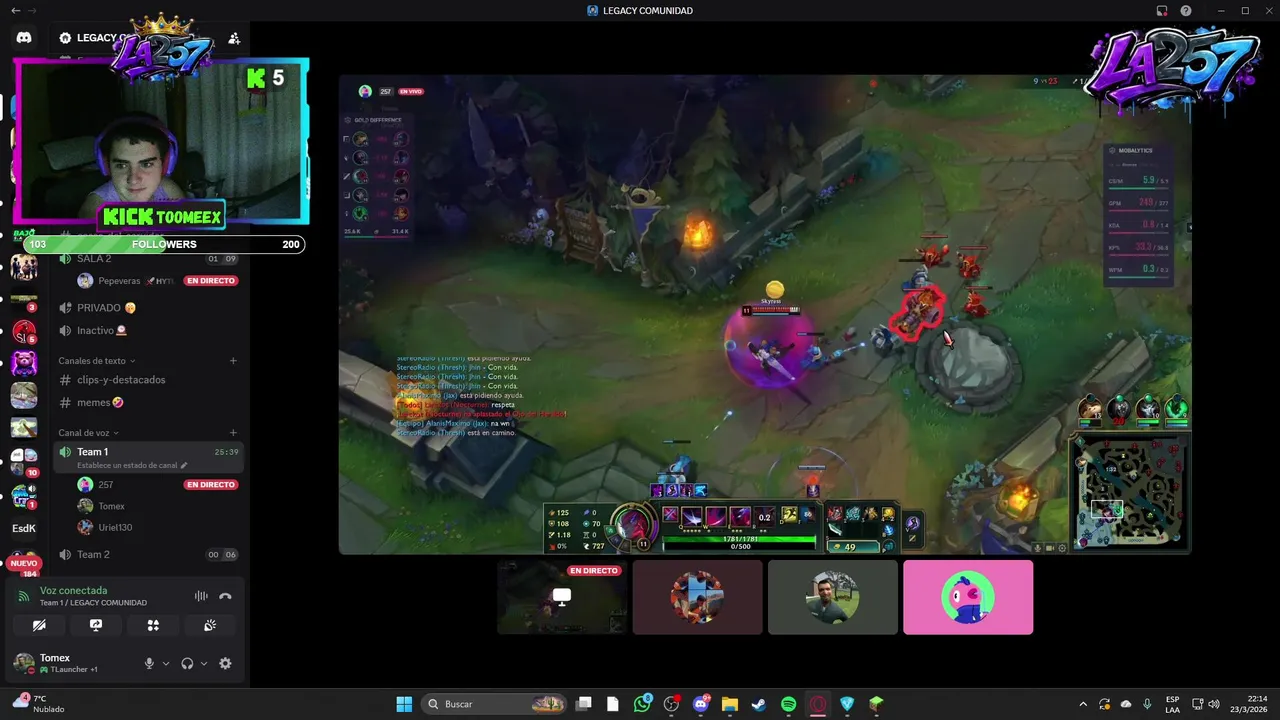Select the pink participant tile
1280x720 pixels.
coord(968,597)
